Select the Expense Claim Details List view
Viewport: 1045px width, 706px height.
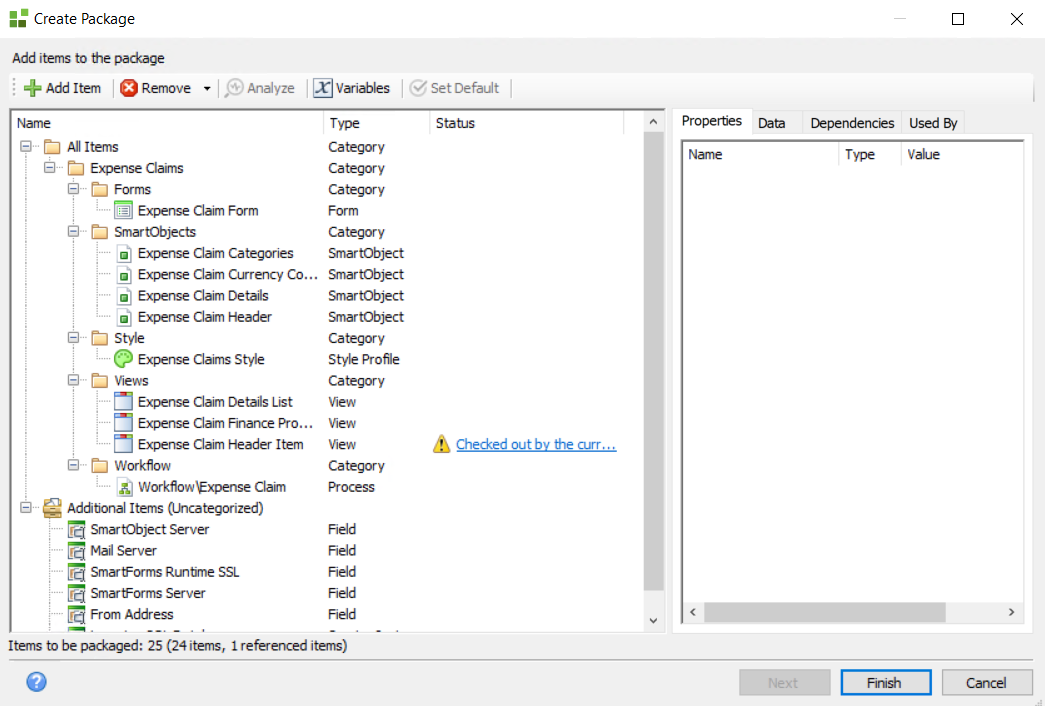pos(215,402)
